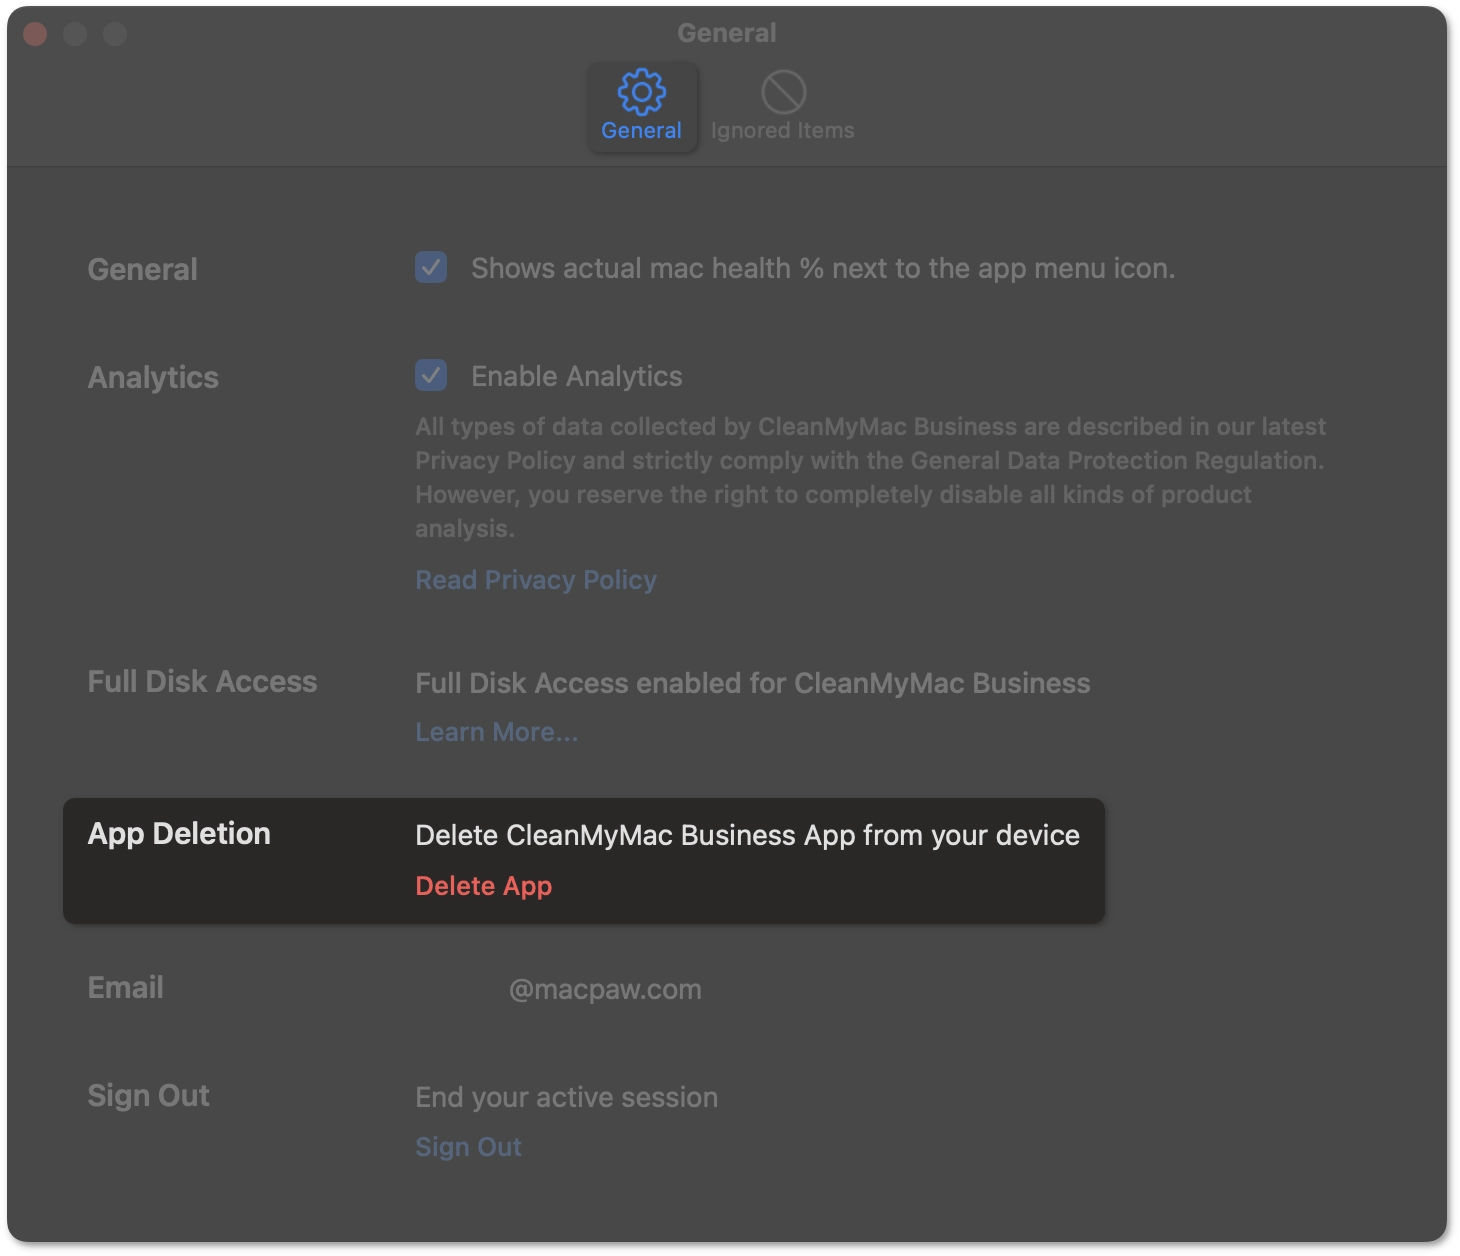Click the analytics privacy description paragraph
Screen dimensions: 1460x1256
click(x=871, y=477)
